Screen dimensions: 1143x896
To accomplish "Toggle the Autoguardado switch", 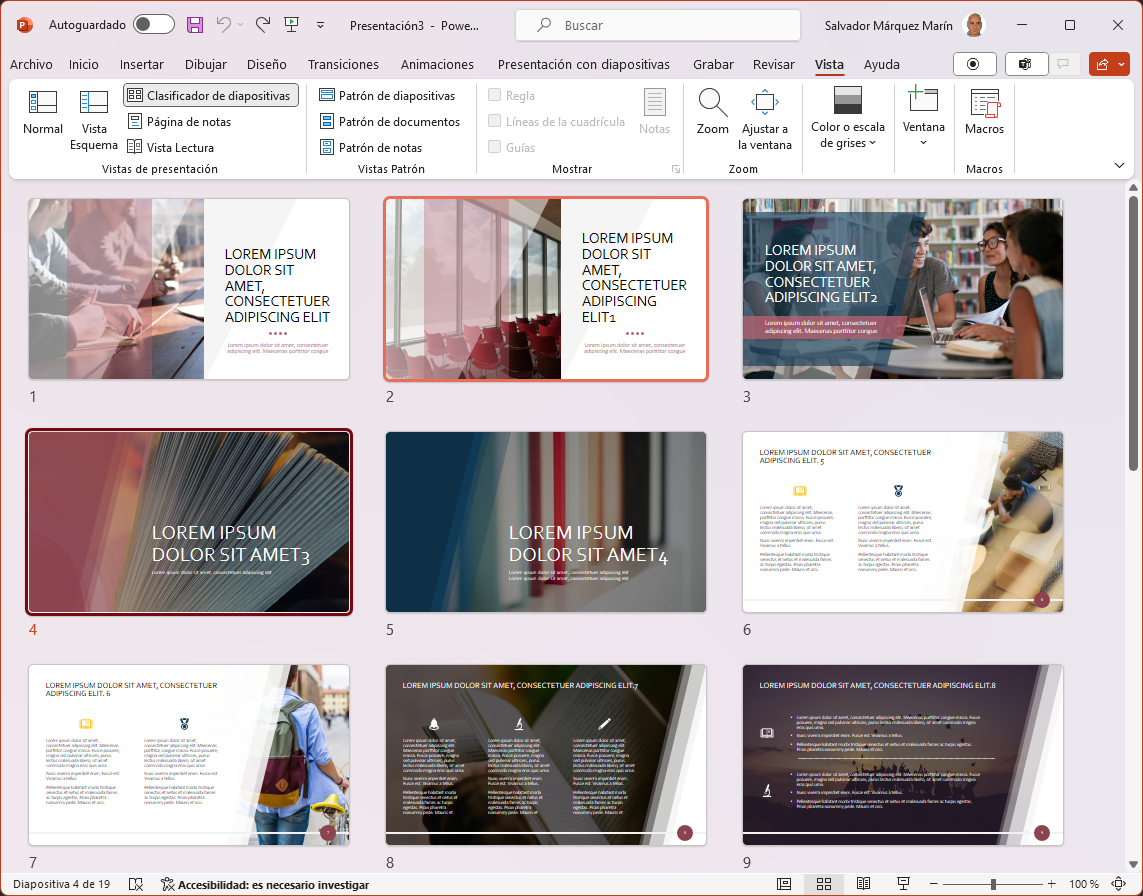I will [154, 25].
